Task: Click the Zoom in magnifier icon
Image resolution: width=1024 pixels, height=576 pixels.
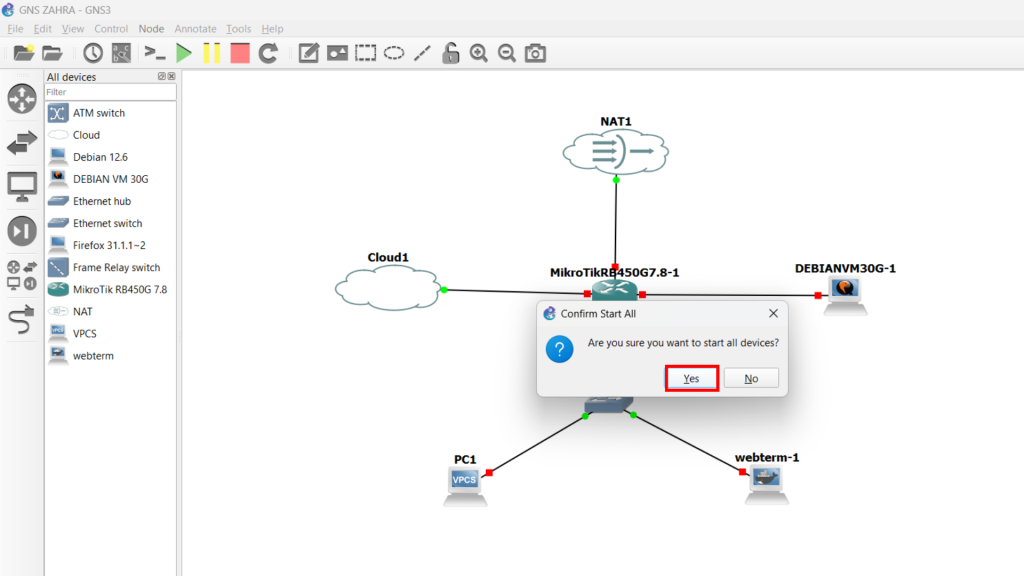Action: (x=479, y=53)
